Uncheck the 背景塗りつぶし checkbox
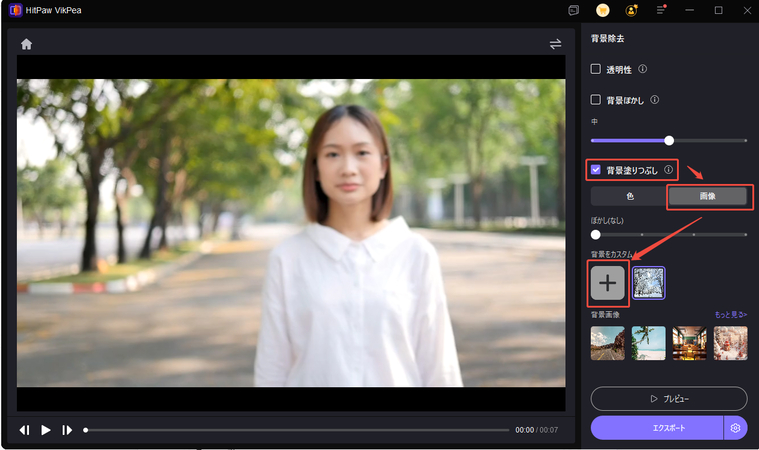Image resolution: width=759 pixels, height=450 pixels. click(595, 170)
